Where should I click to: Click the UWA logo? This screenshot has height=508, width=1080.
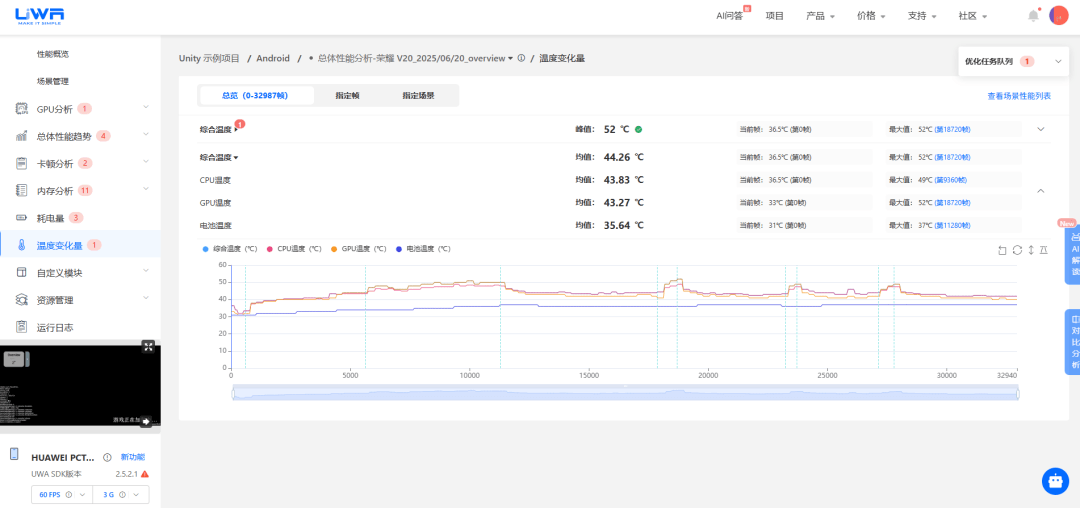[39, 15]
